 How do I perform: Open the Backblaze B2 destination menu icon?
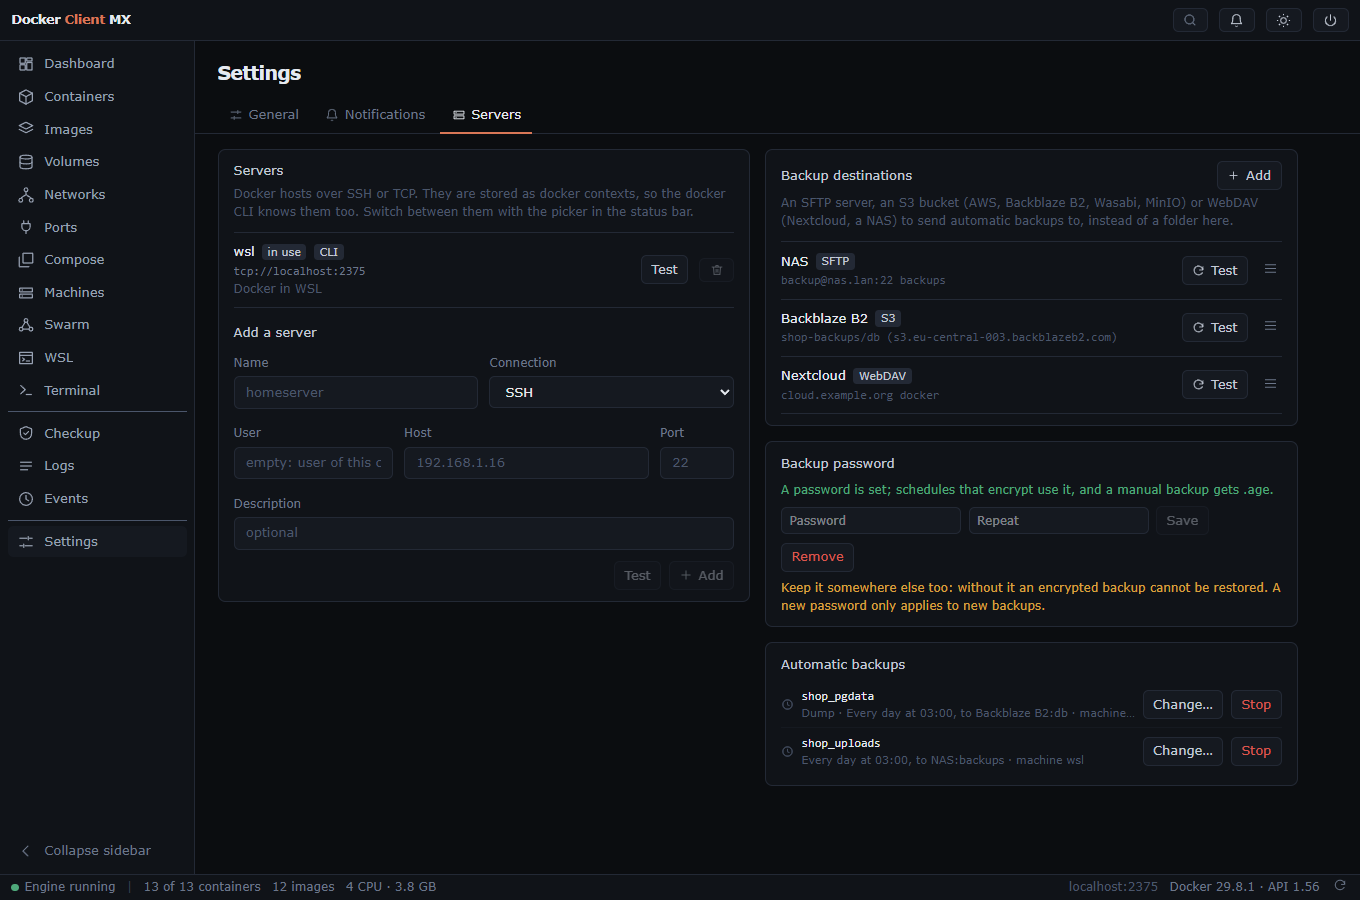[x=1270, y=326]
